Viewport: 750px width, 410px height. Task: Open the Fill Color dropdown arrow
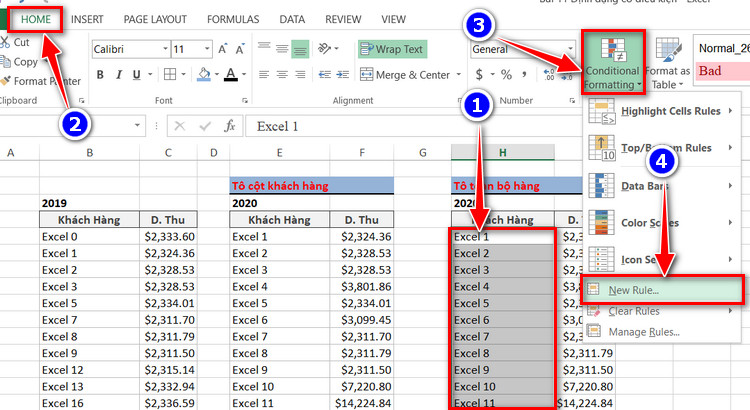click(x=217, y=75)
